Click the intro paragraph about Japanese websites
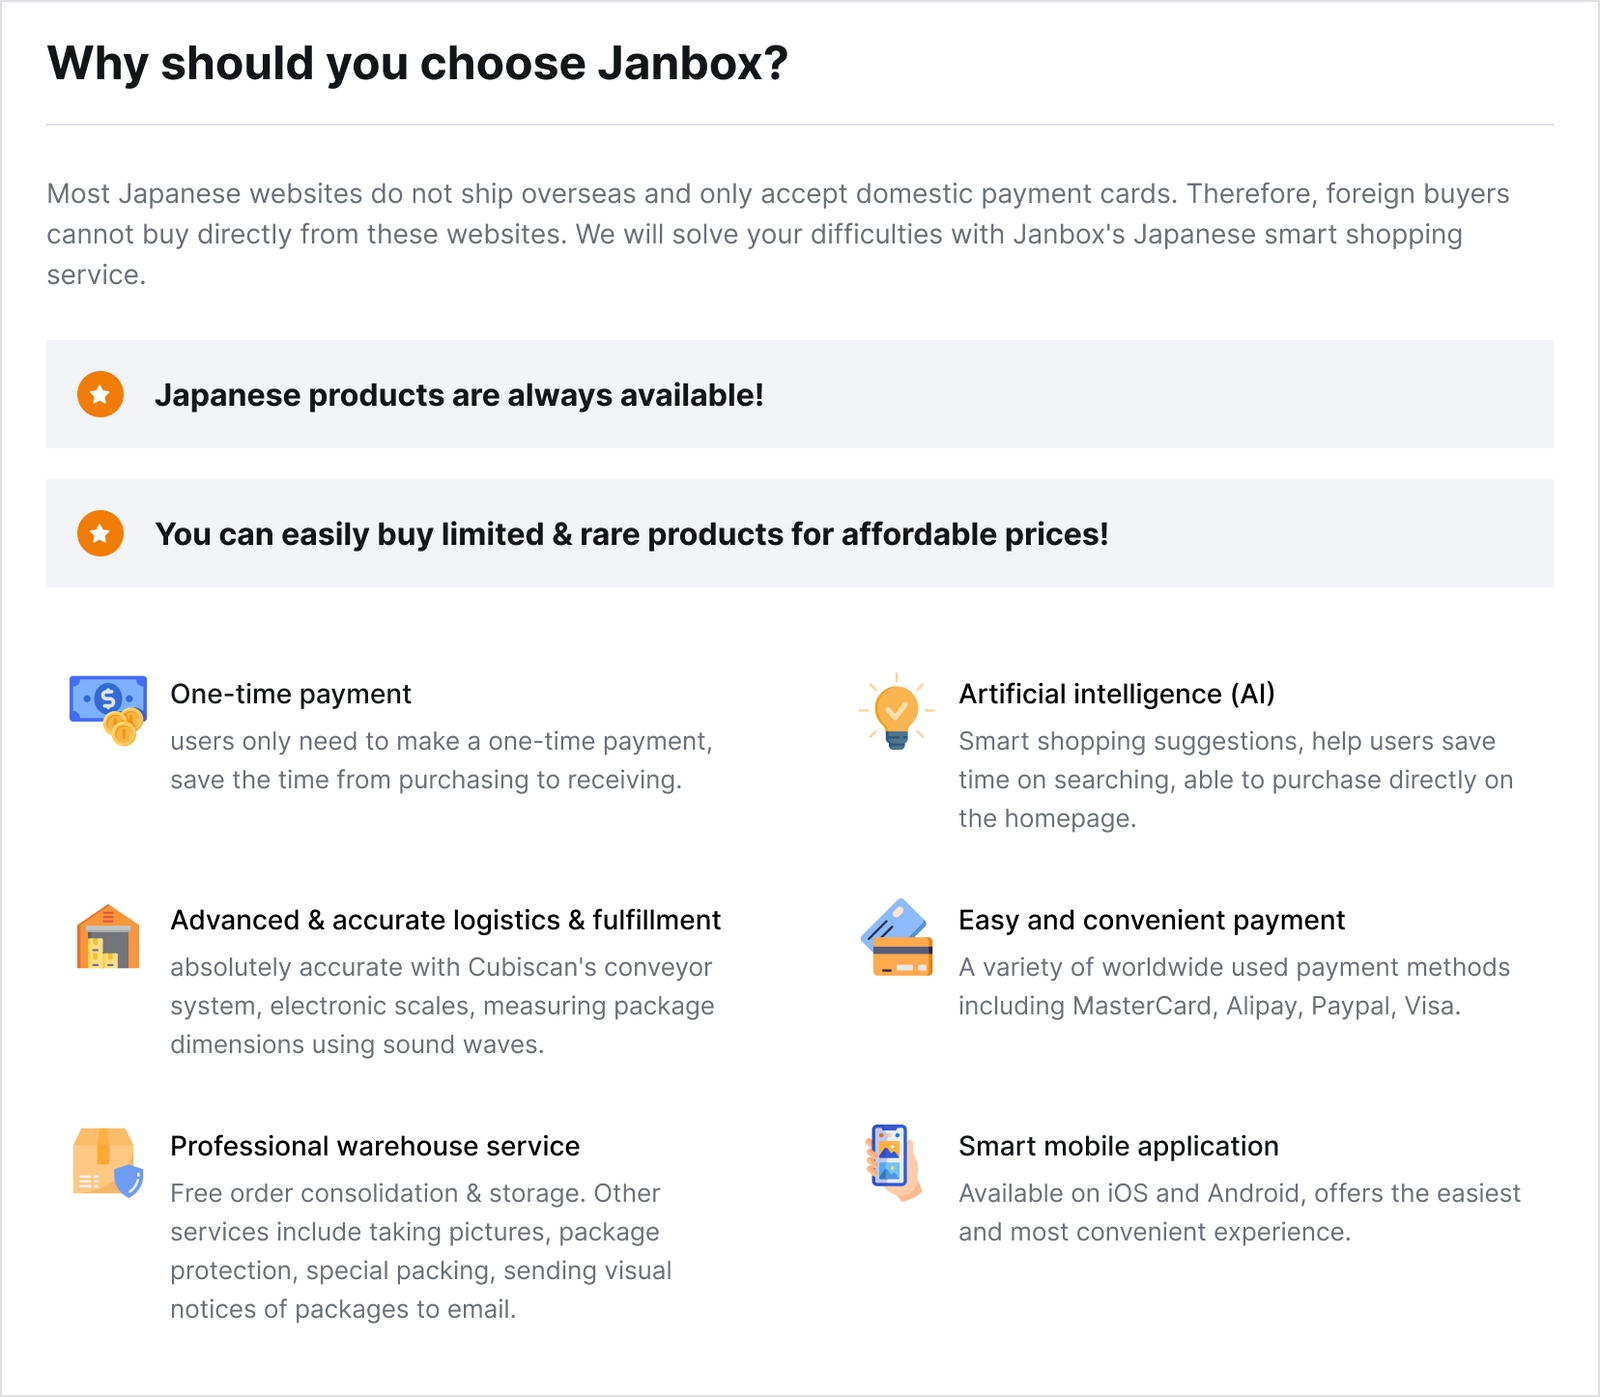The height and width of the screenshot is (1397, 1600). (778, 234)
